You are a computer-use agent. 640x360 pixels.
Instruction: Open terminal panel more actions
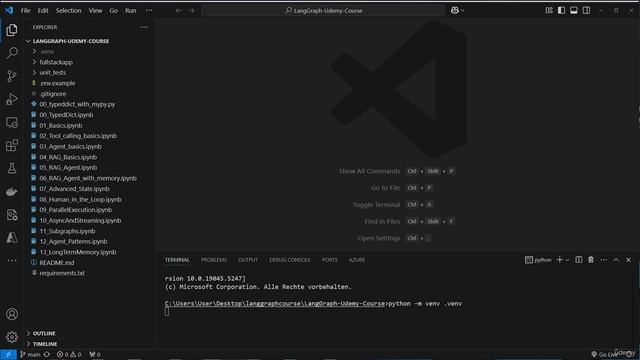tap(604, 260)
